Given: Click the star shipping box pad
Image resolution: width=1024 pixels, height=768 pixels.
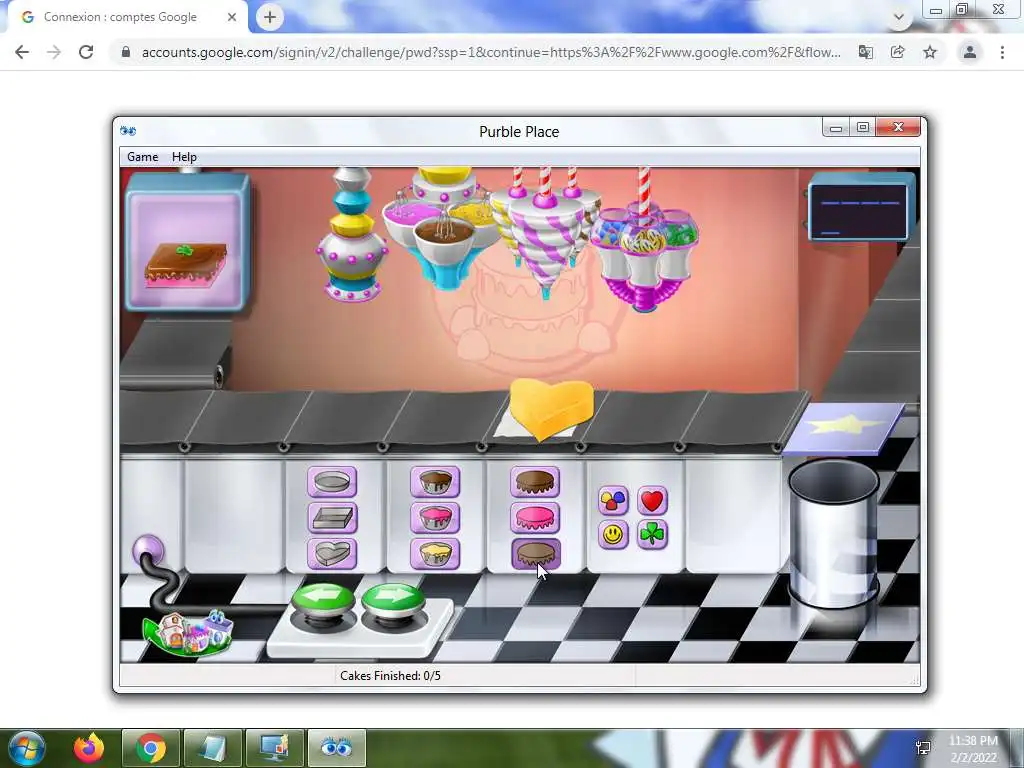Looking at the screenshot, I should coord(844,429).
